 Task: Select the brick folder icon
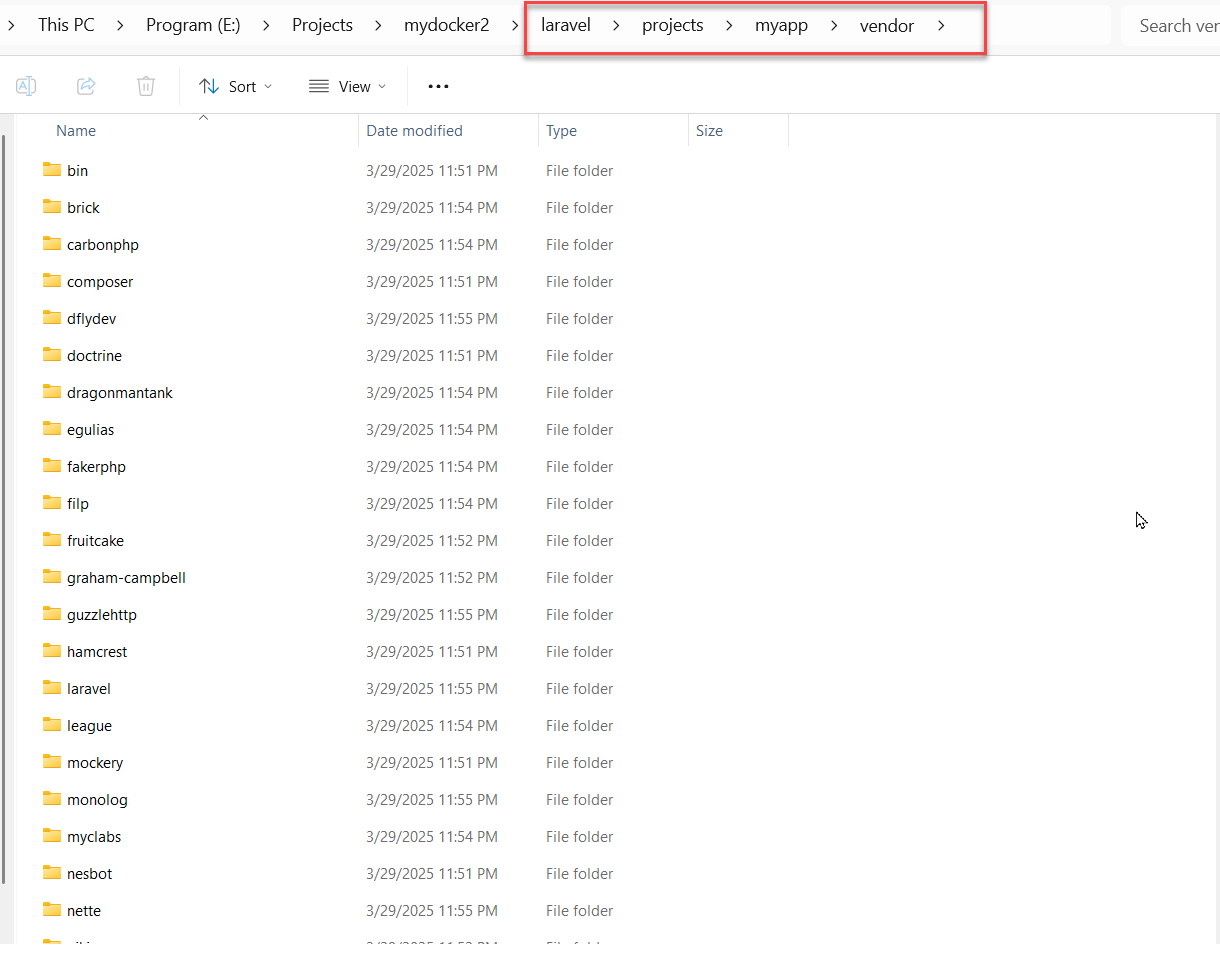[52, 207]
